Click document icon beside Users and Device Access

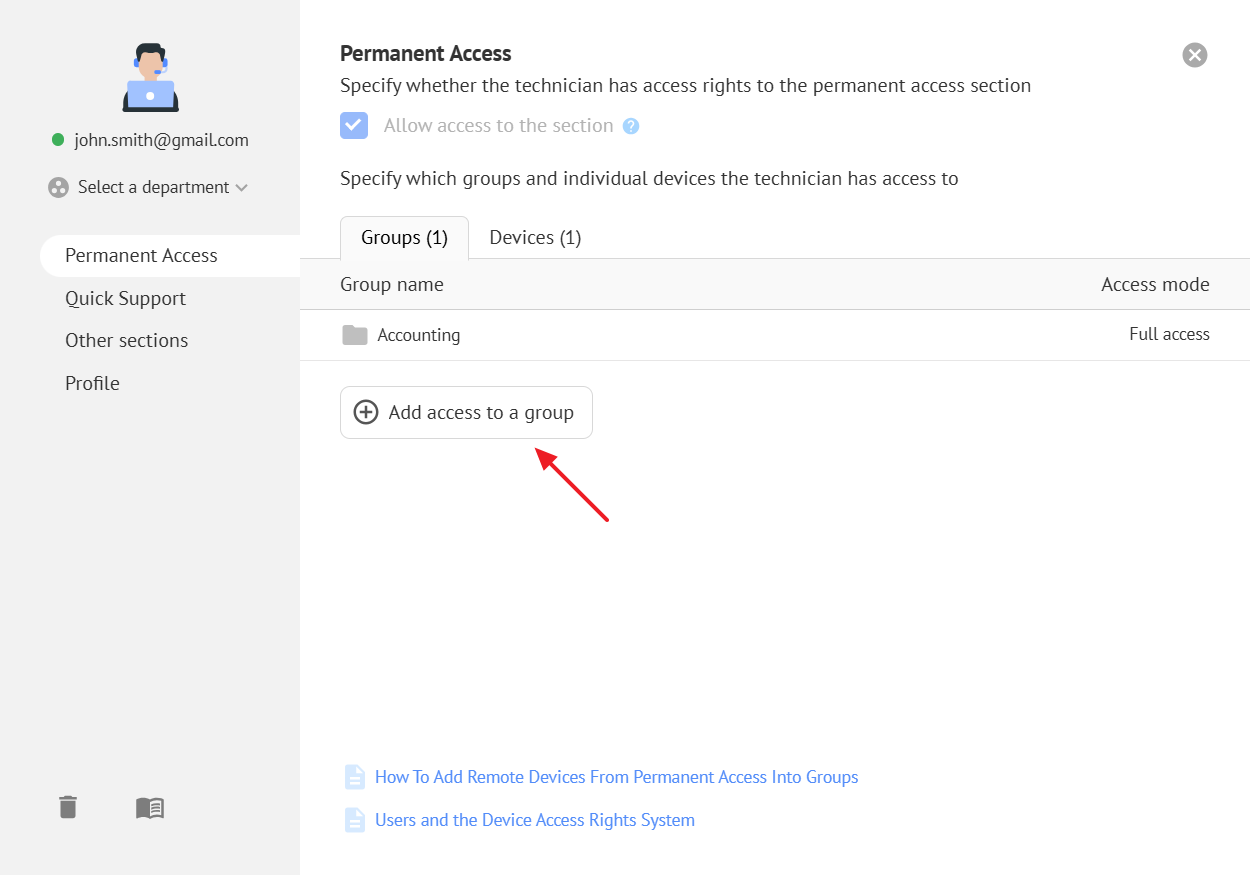[x=355, y=820]
